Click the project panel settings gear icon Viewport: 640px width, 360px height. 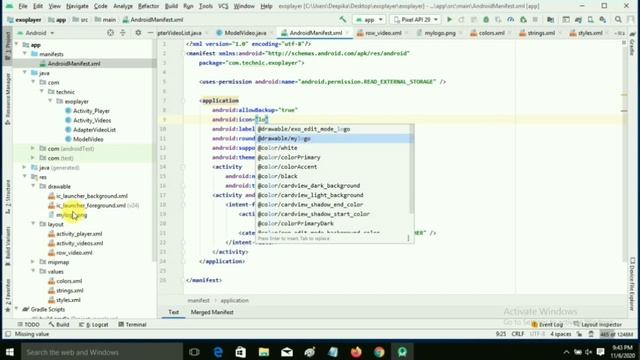pyautogui.click(x=138, y=33)
